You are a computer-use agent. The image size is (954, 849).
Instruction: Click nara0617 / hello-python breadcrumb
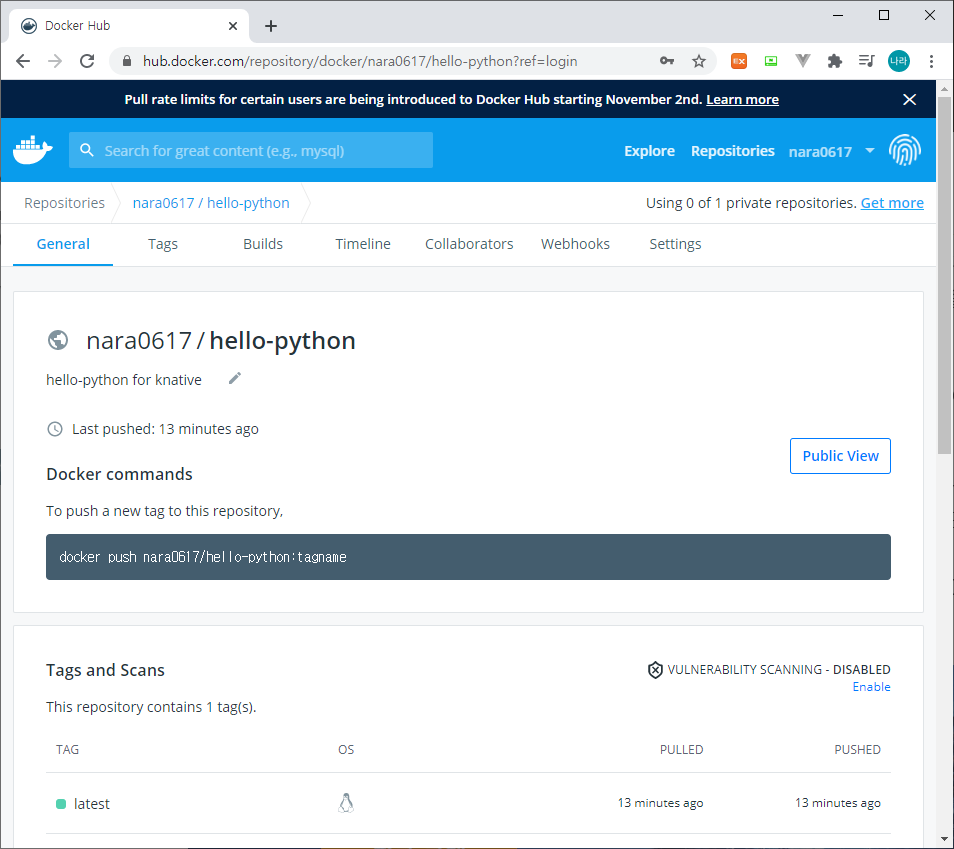pos(211,203)
